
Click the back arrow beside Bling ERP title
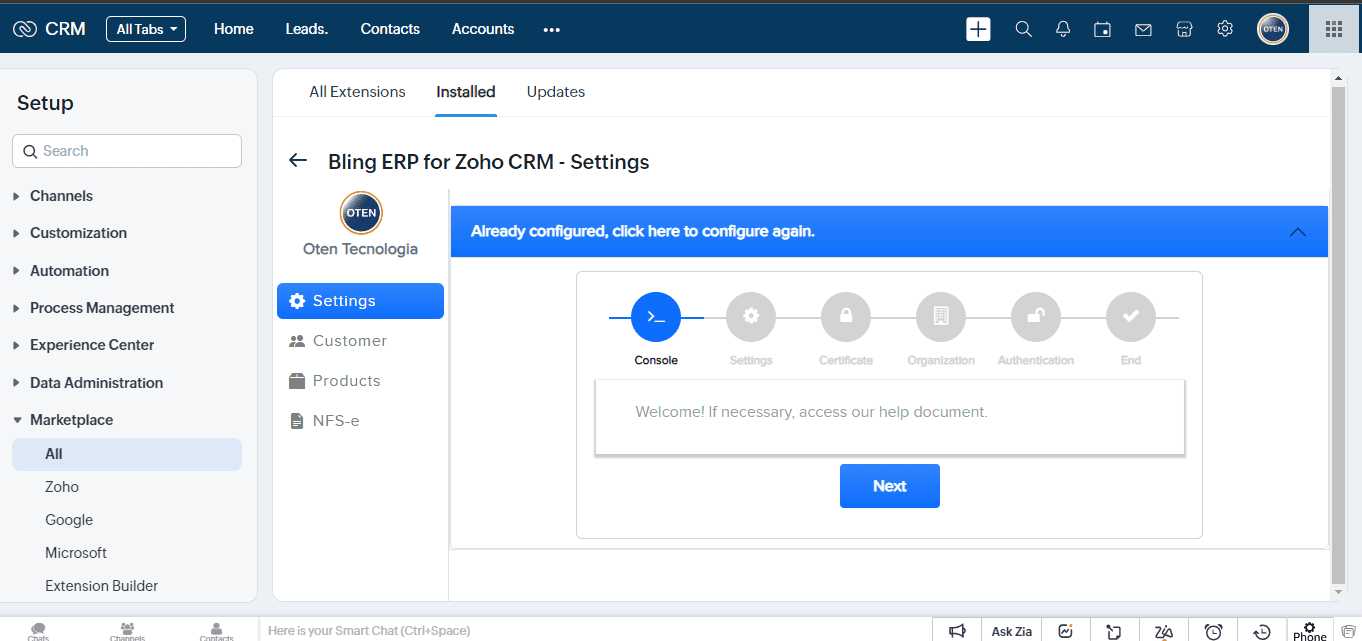[x=297, y=161]
